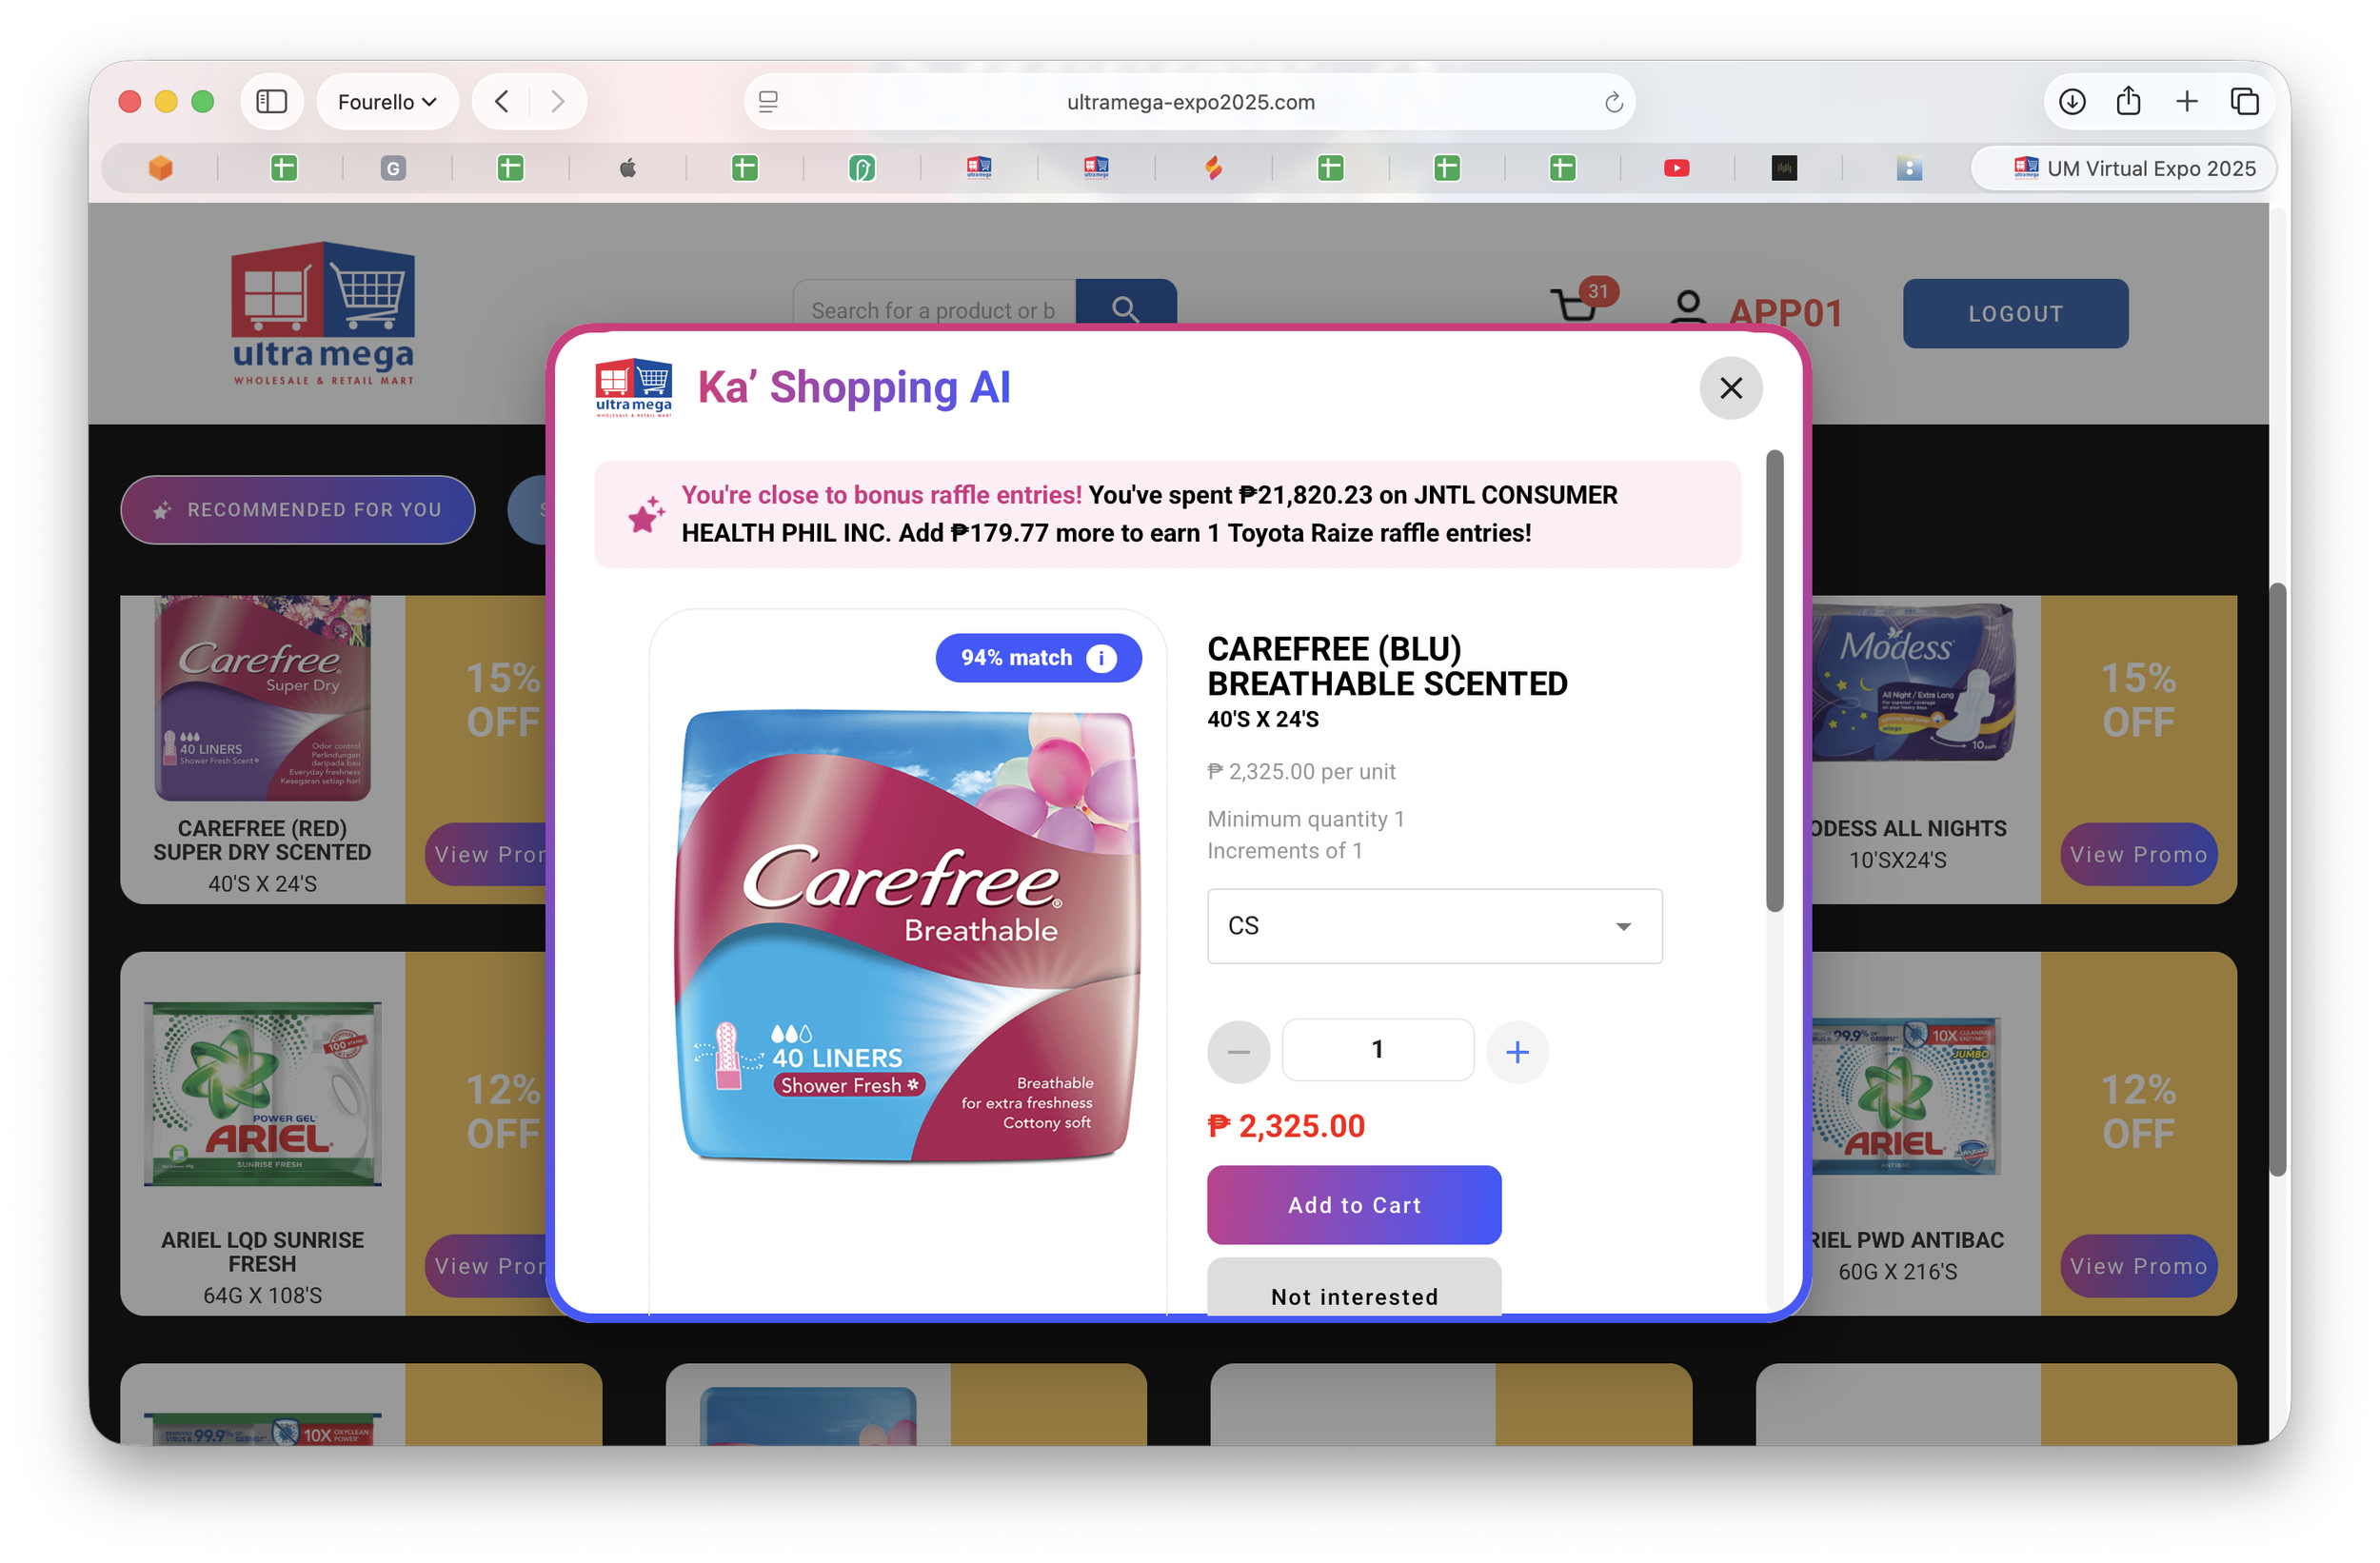This screenshot has width=2380, height=1563.
Task: Switch to the light-blue icon tab
Action: click(1908, 168)
